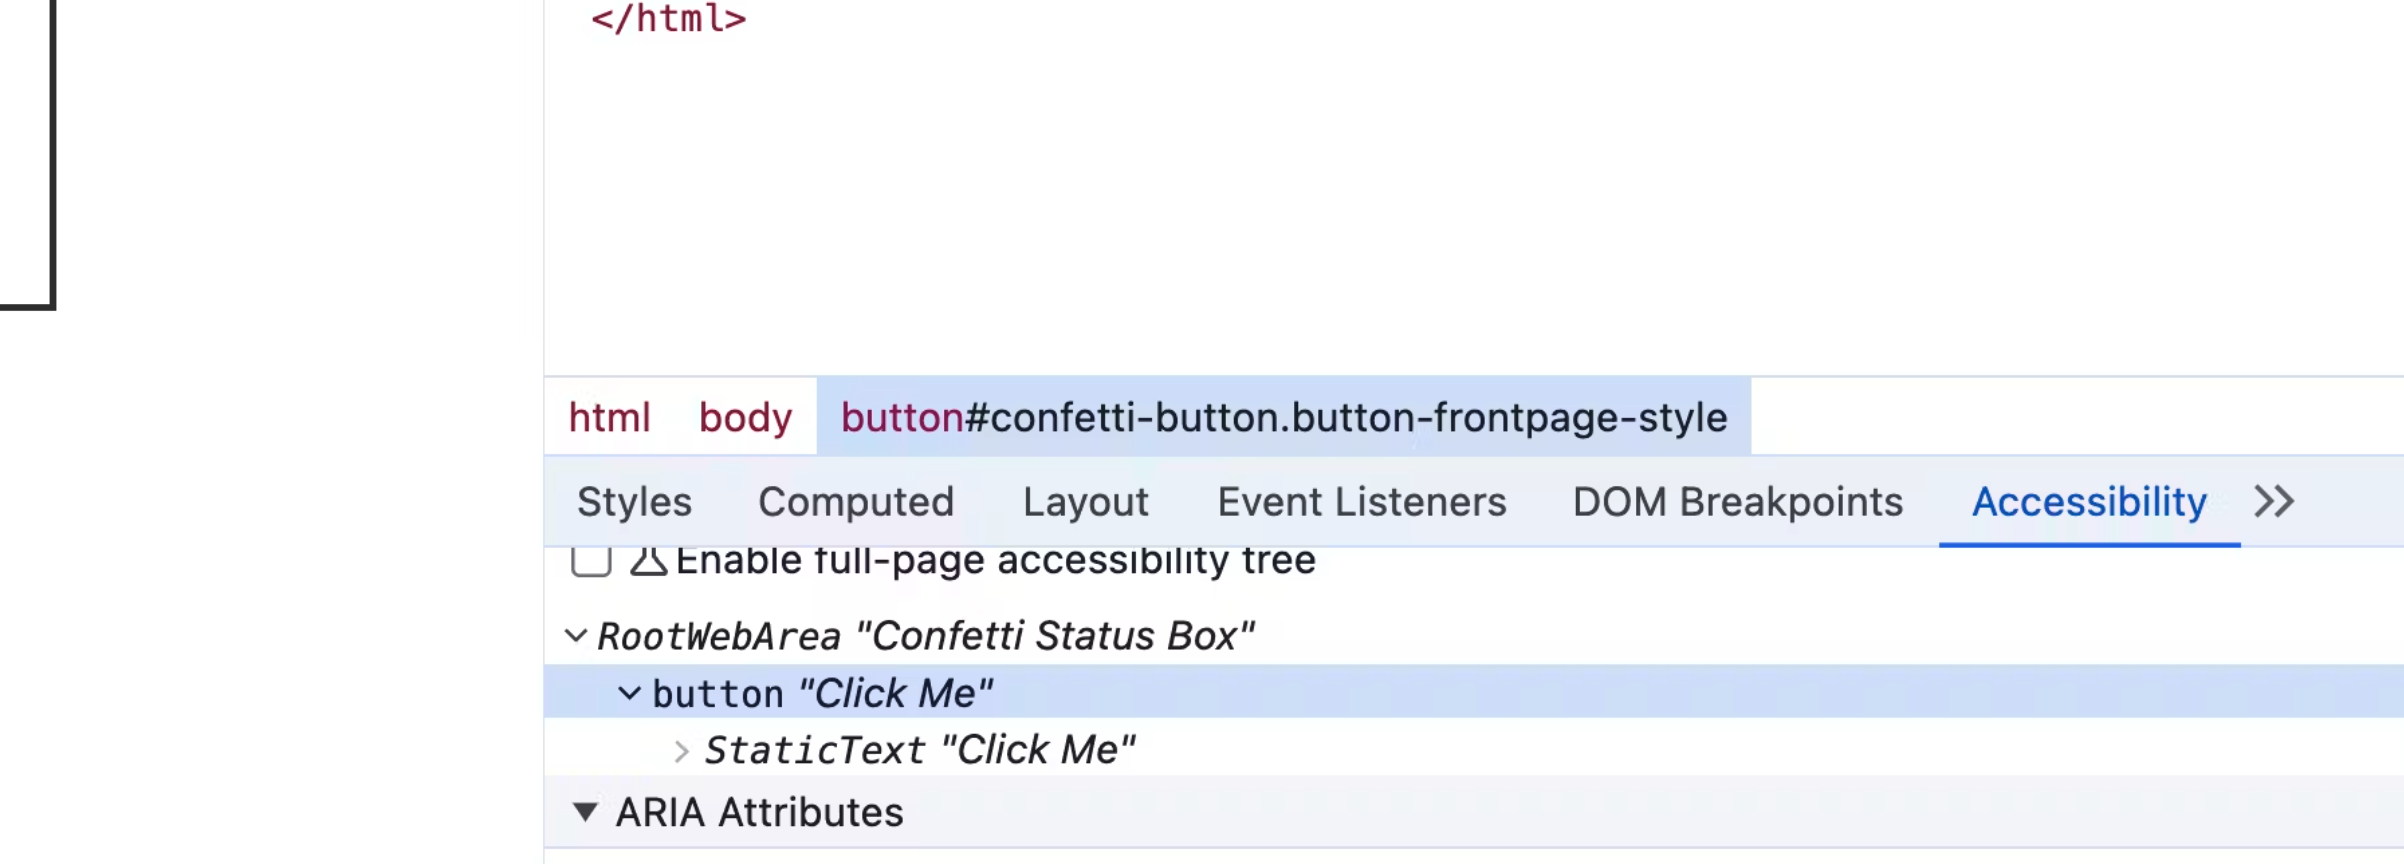Click the html breadcrumb

click(x=609, y=417)
